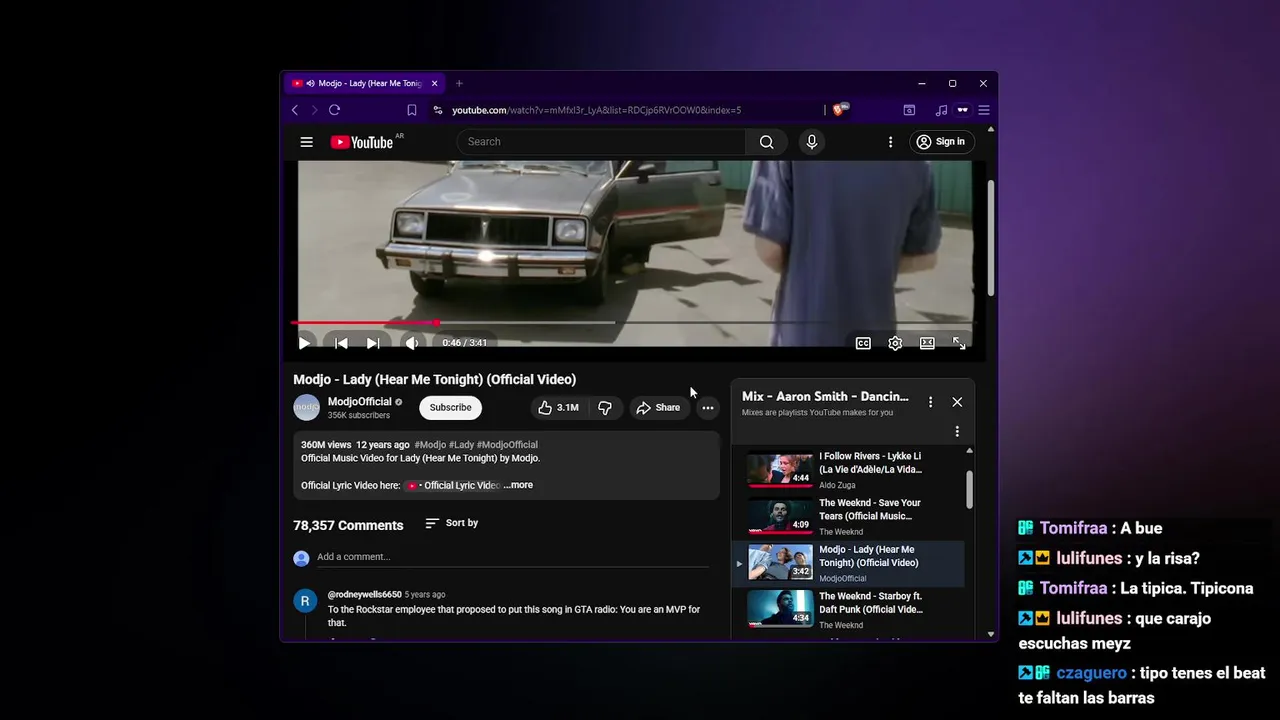Subscribe to ModjoOfficial
The height and width of the screenshot is (720, 1280).
[x=450, y=407]
